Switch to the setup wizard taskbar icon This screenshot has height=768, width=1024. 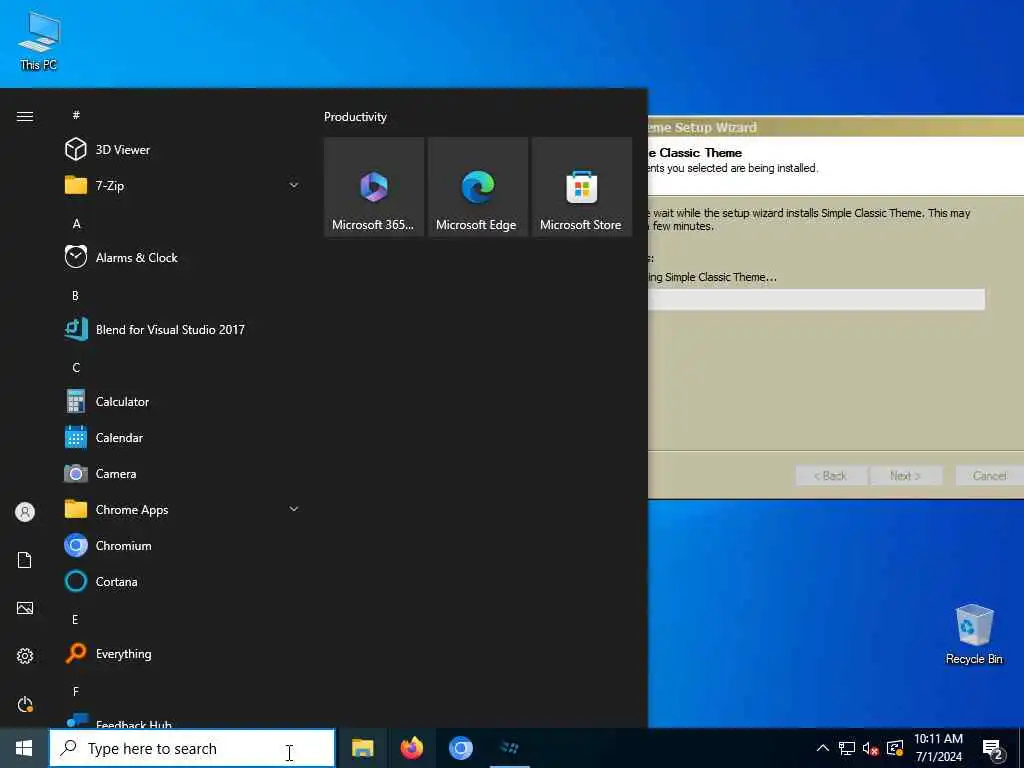509,748
